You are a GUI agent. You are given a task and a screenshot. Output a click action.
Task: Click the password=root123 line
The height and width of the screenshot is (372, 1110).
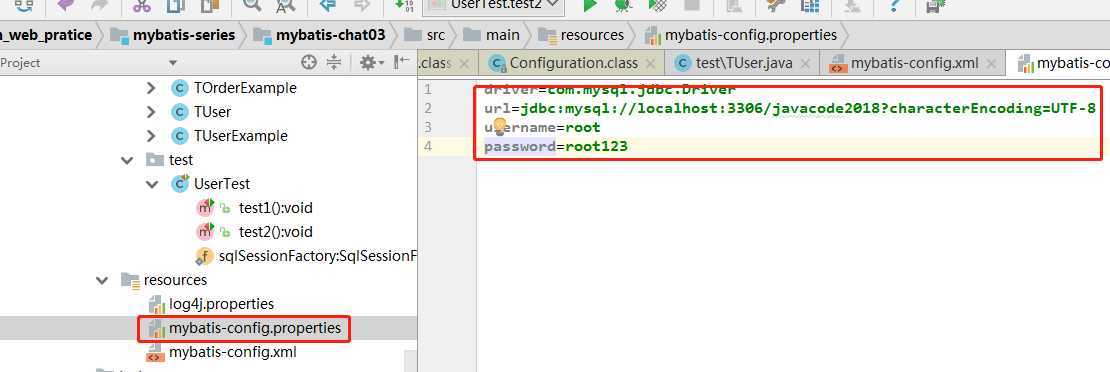tap(556, 147)
